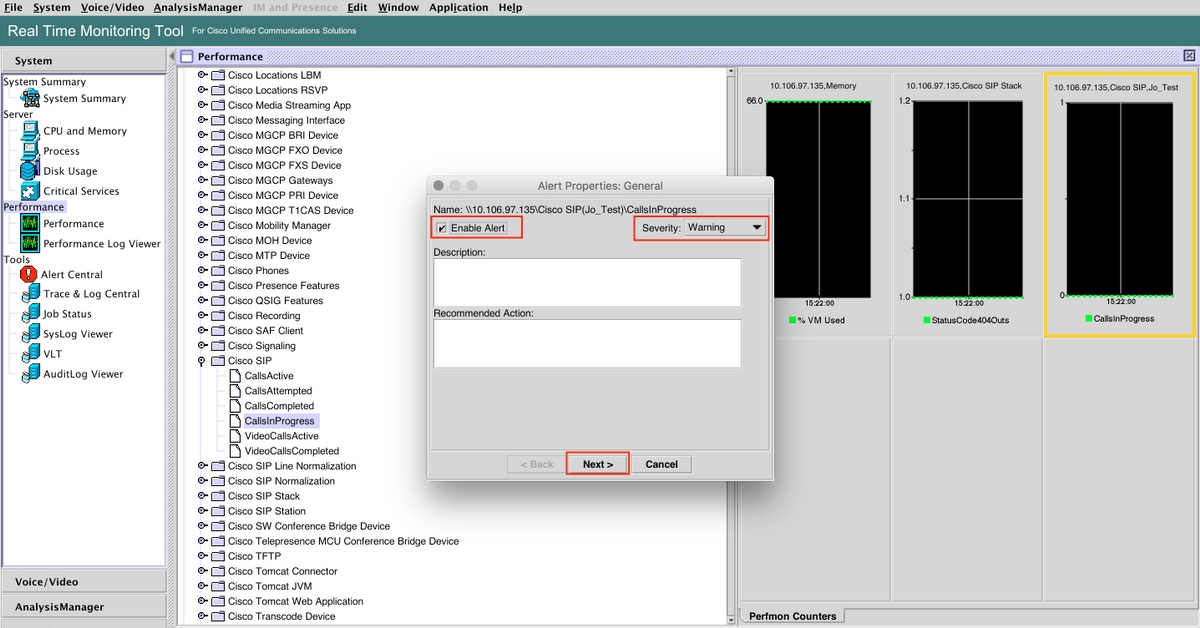Select the Performance icon in sidebar
Viewport: 1200px width, 628px height.
(30, 224)
